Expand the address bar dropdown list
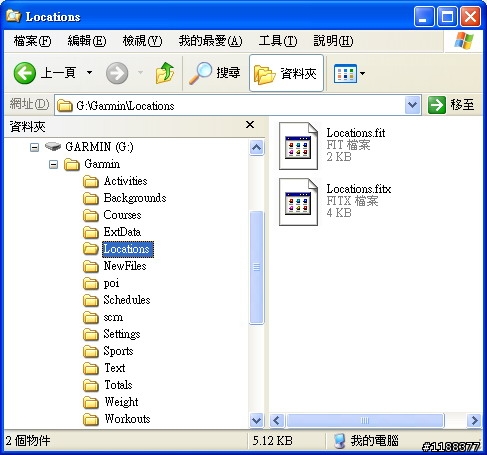487x455 pixels. (413, 105)
